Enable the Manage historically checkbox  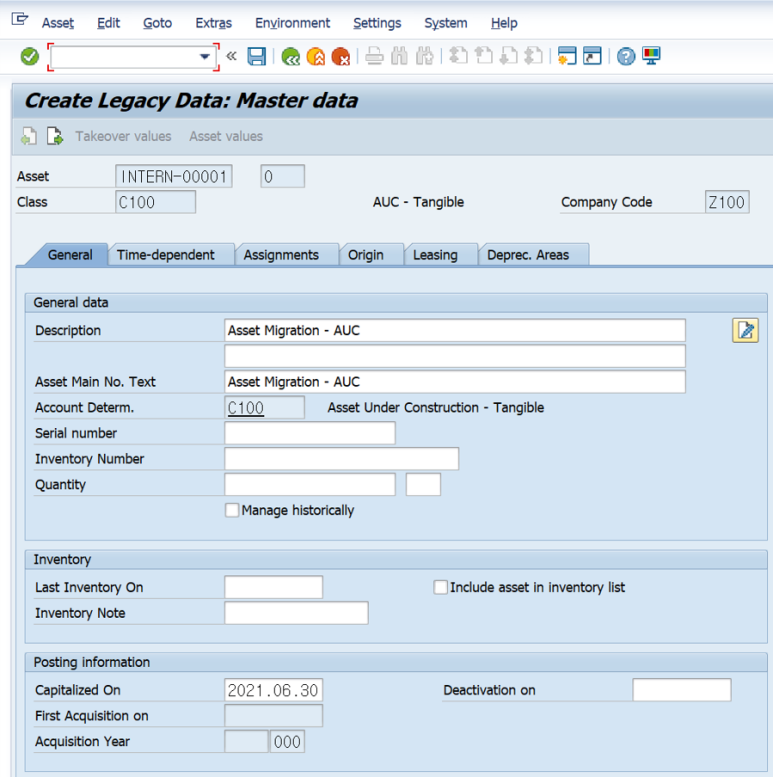(x=232, y=510)
